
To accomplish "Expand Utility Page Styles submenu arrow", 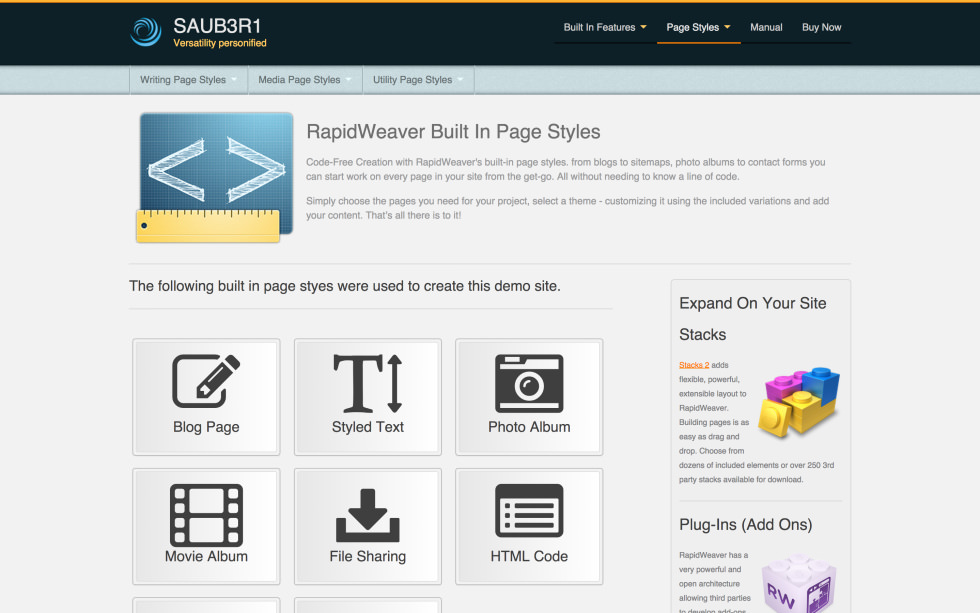I will pyautogui.click(x=460, y=79).
